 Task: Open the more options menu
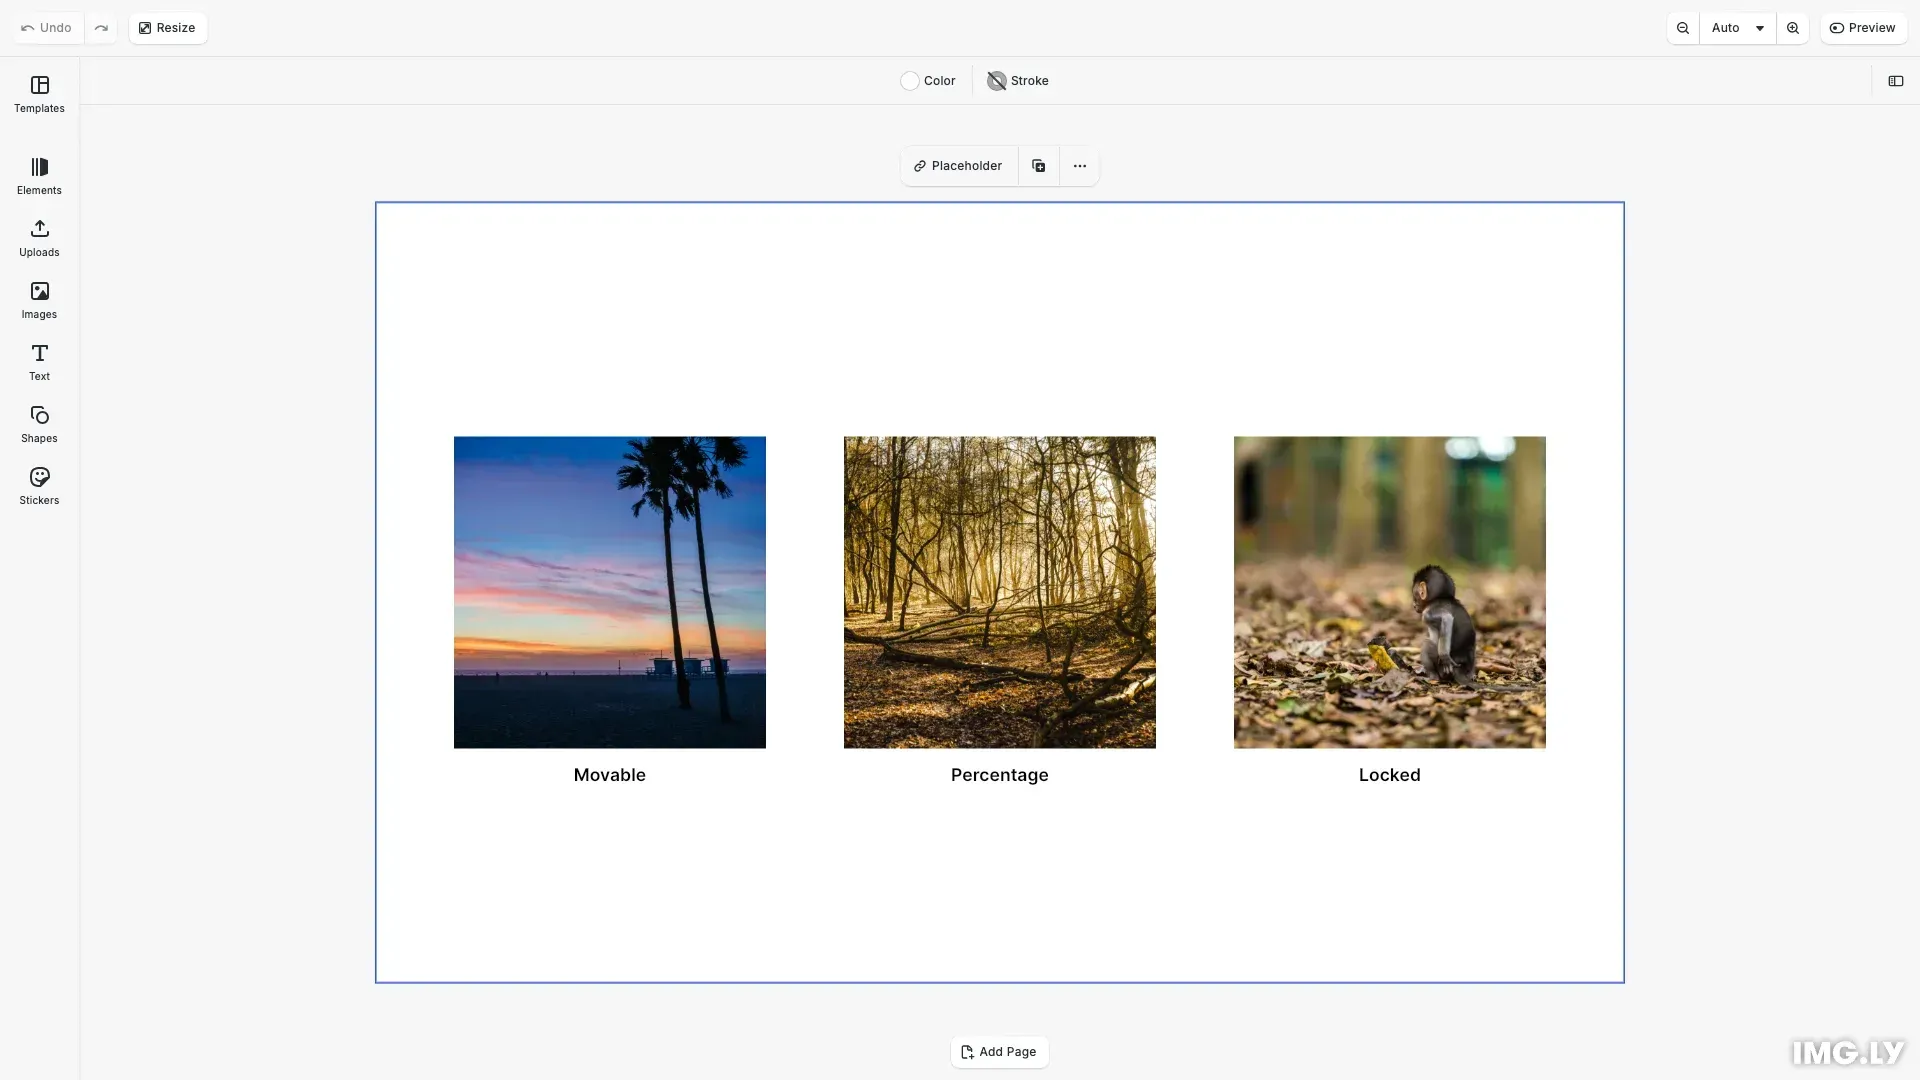(1079, 165)
